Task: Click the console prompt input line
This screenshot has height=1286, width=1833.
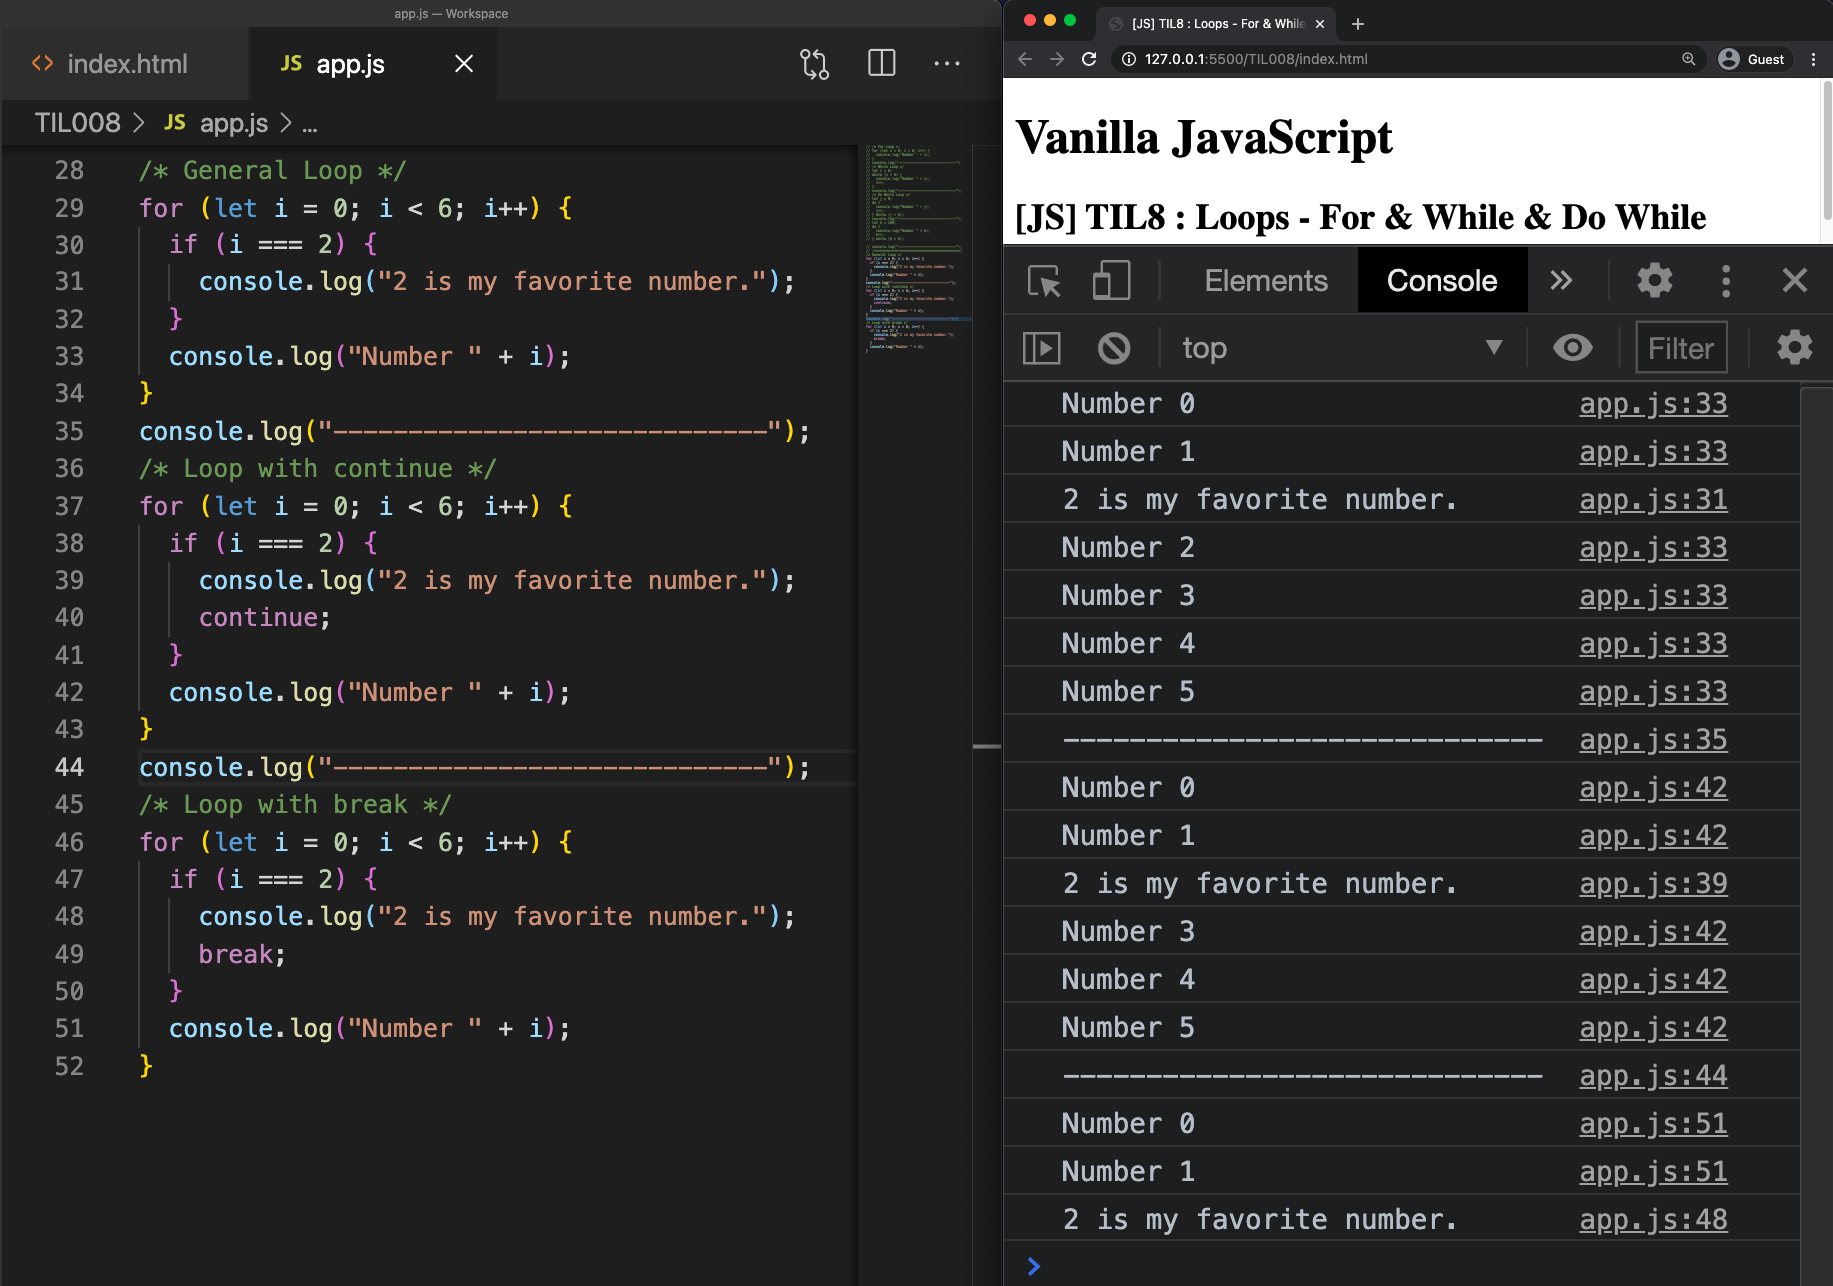Action: (x=1400, y=1266)
